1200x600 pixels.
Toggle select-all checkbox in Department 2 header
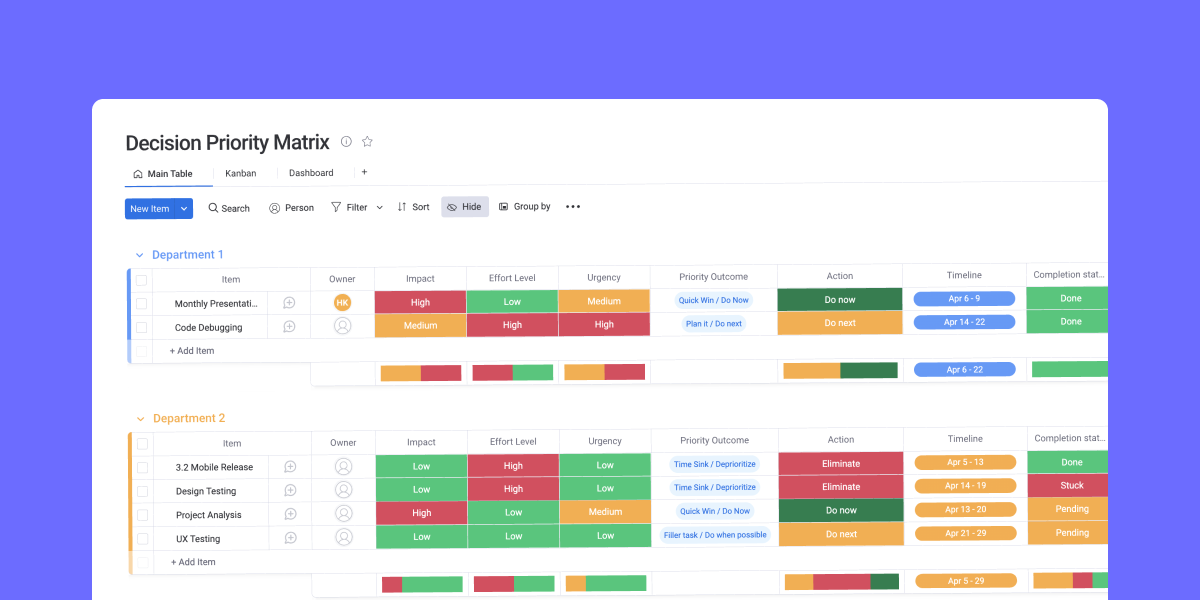[142, 443]
